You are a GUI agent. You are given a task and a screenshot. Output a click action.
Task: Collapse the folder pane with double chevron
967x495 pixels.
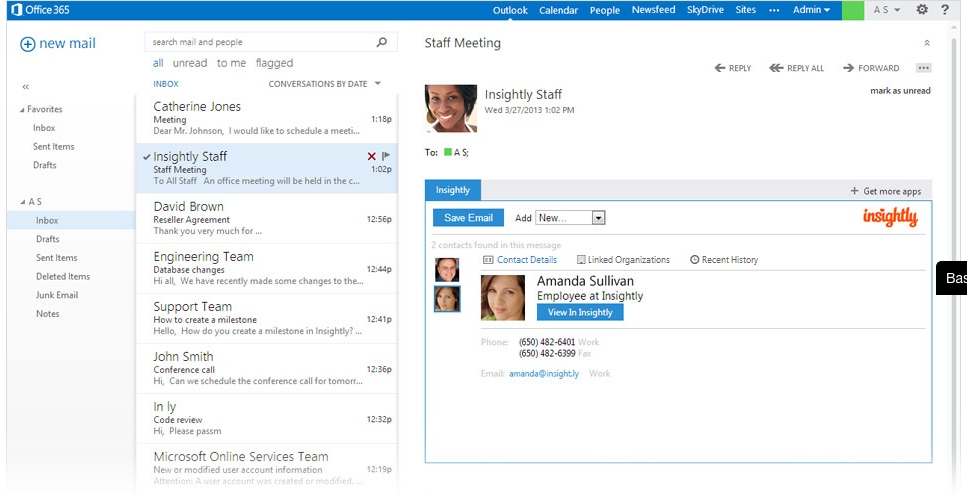(25, 87)
